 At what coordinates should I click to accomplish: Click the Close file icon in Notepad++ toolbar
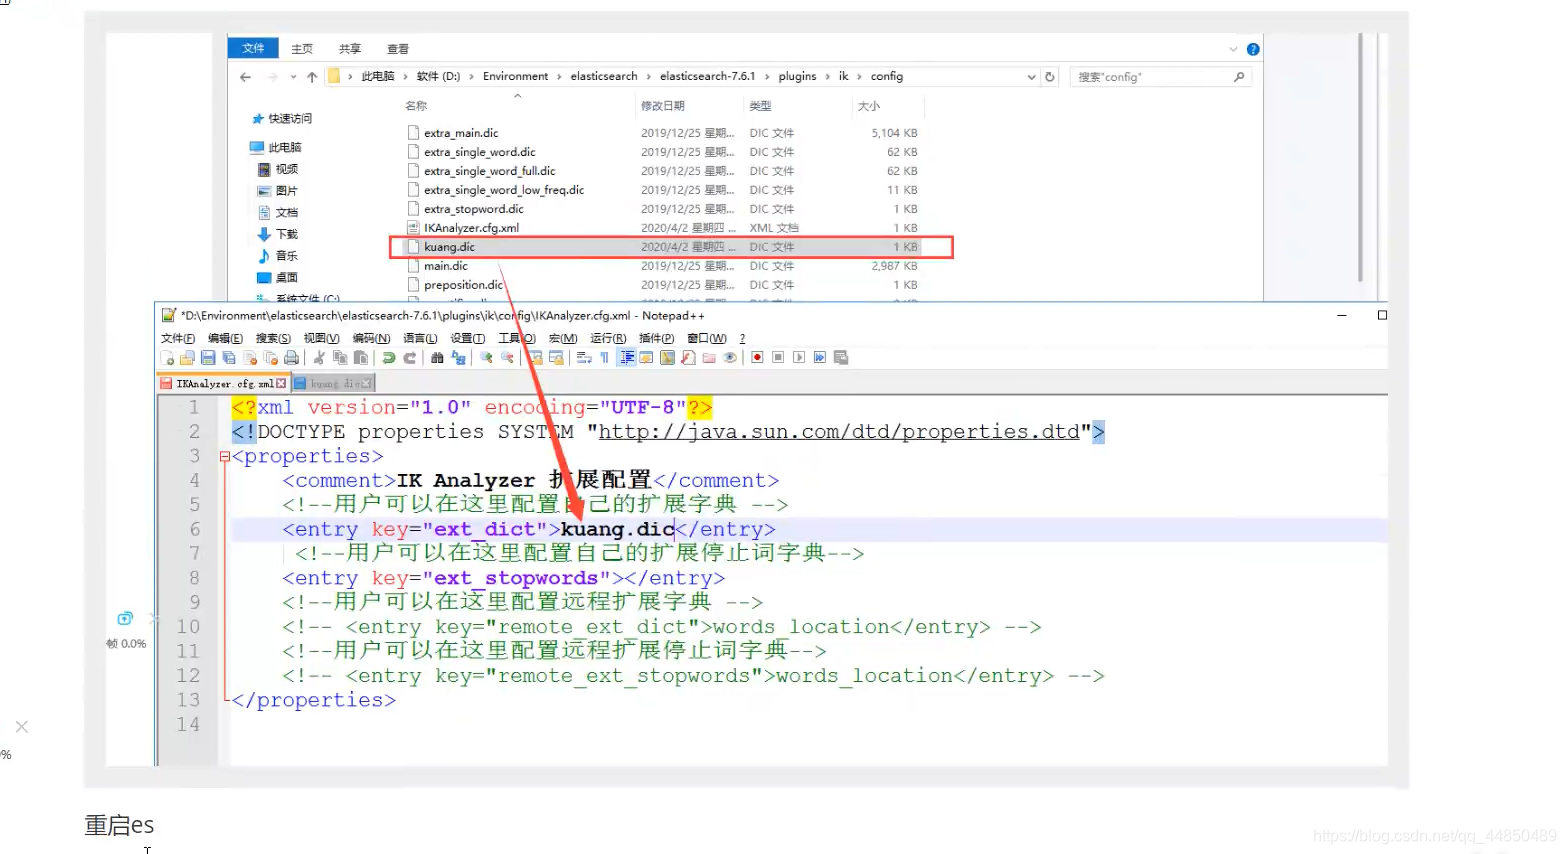pyautogui.click(x=250, y=358)
